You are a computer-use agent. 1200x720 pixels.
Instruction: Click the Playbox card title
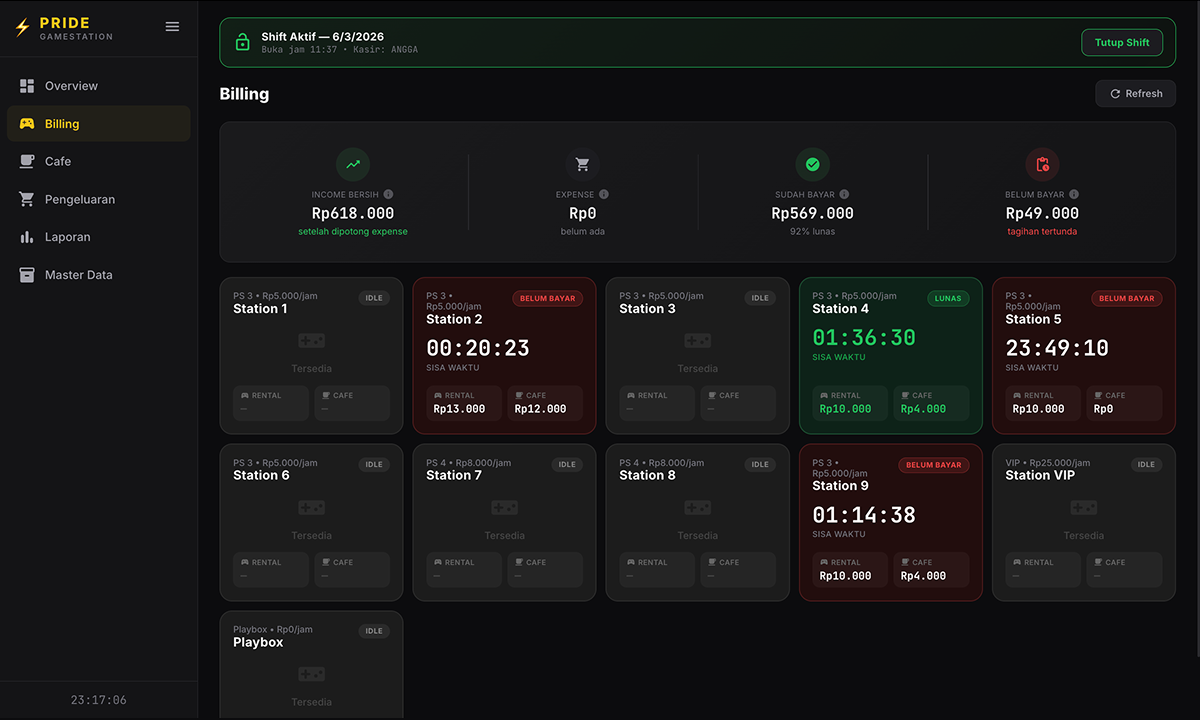[x=258, y=643]
